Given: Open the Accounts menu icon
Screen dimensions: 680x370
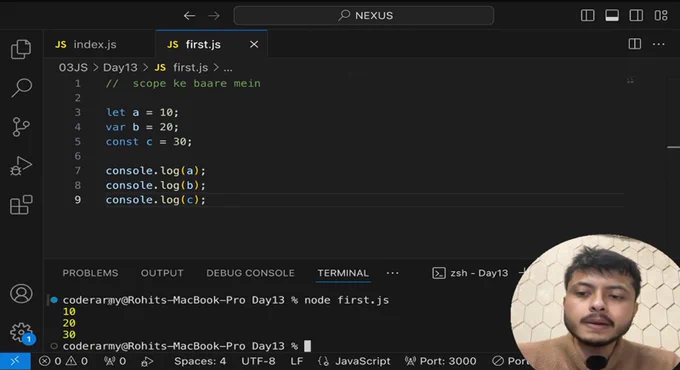Looking at the screenshot, I should (x=21, y=294).
